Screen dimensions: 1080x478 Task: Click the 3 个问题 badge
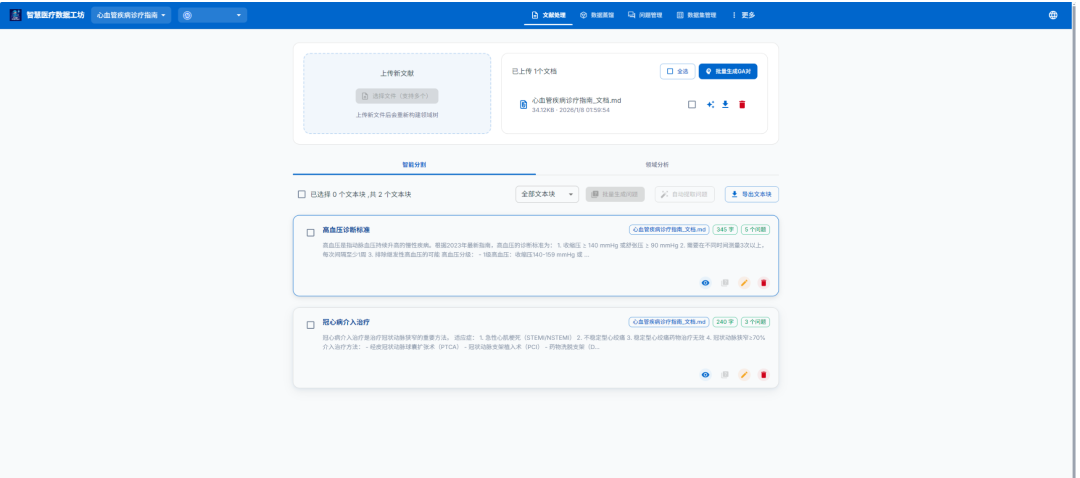(756, 322)
